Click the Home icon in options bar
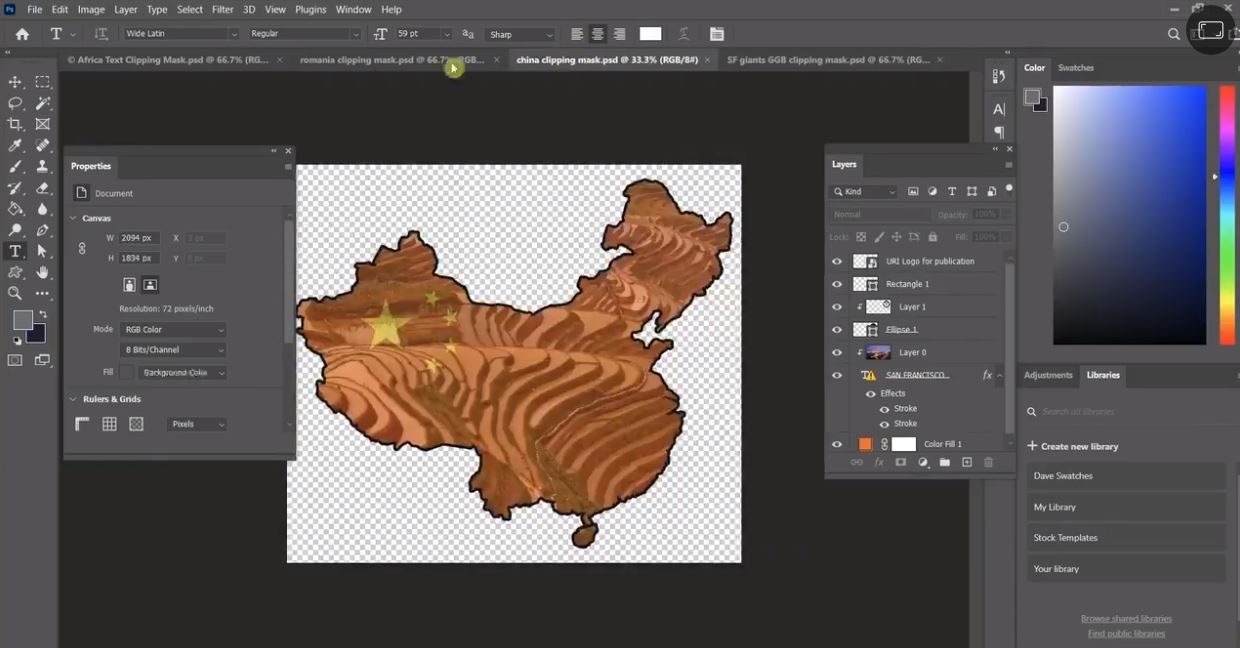Viewport: 1240px width, 648px height. [22, 34]
